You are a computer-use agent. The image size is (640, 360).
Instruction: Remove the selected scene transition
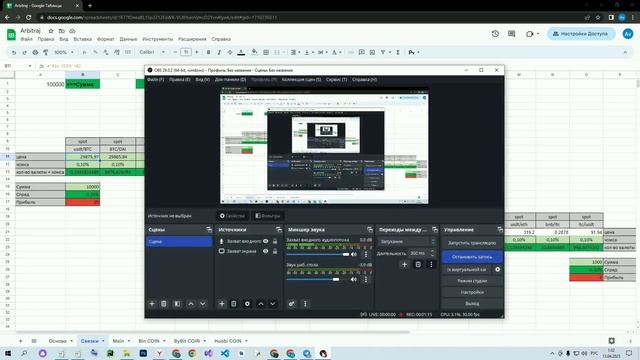click(x=418, y=264)
